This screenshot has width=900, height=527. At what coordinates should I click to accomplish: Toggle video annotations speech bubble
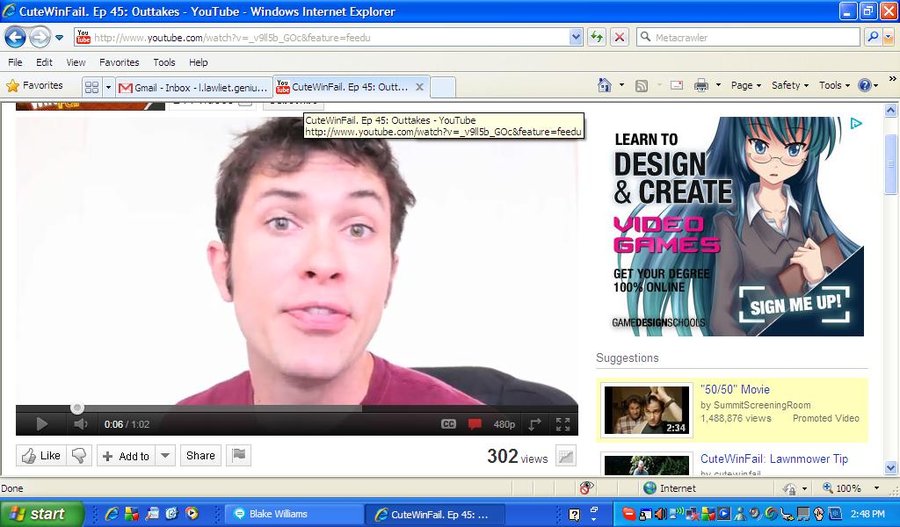tap(475, 424)
